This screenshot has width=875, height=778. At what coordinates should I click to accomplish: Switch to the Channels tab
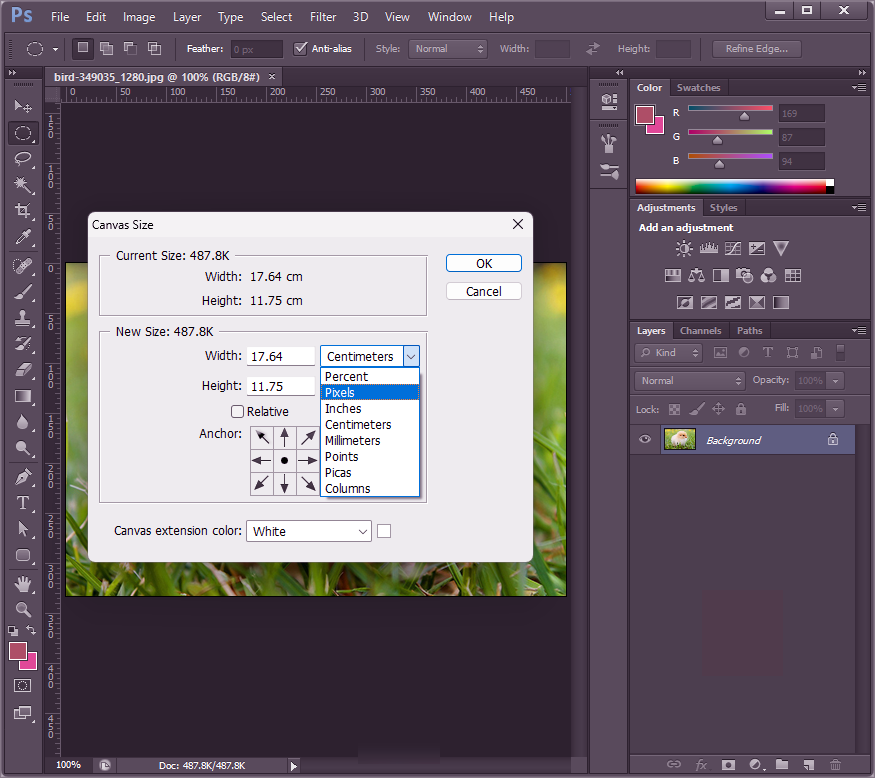pyautogui.click(x=700, y=331)
